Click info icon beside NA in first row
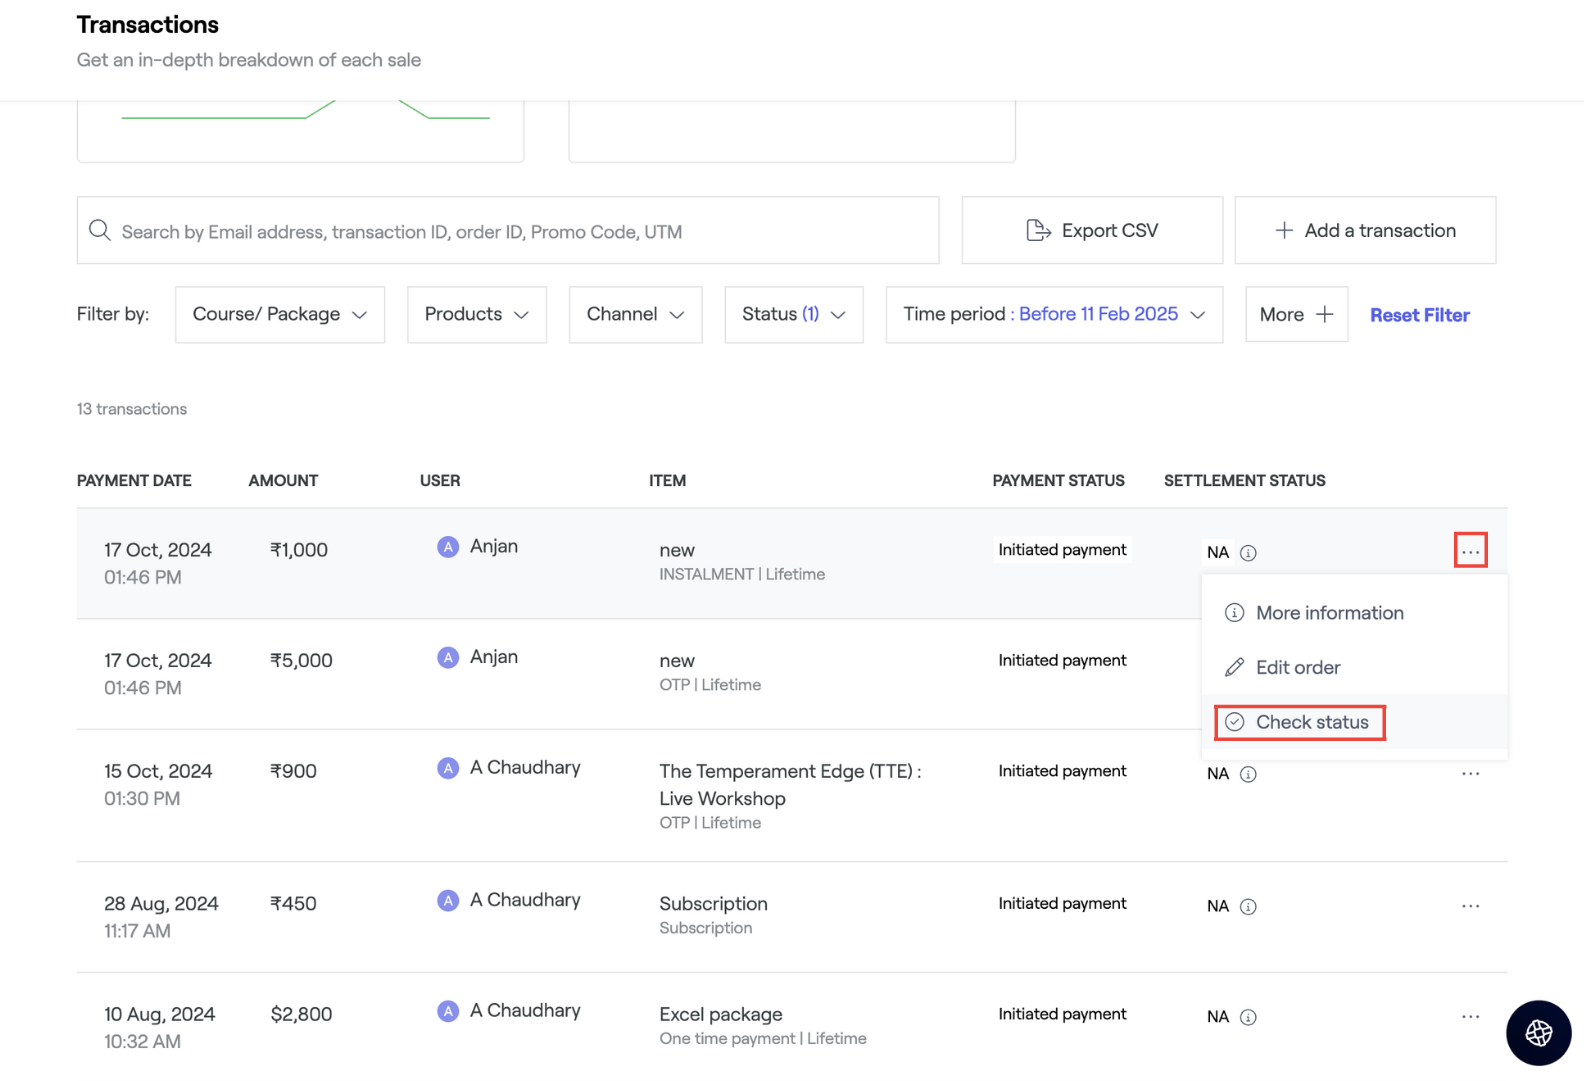The image size is (1584, 1081). [x=1248, y=553]
